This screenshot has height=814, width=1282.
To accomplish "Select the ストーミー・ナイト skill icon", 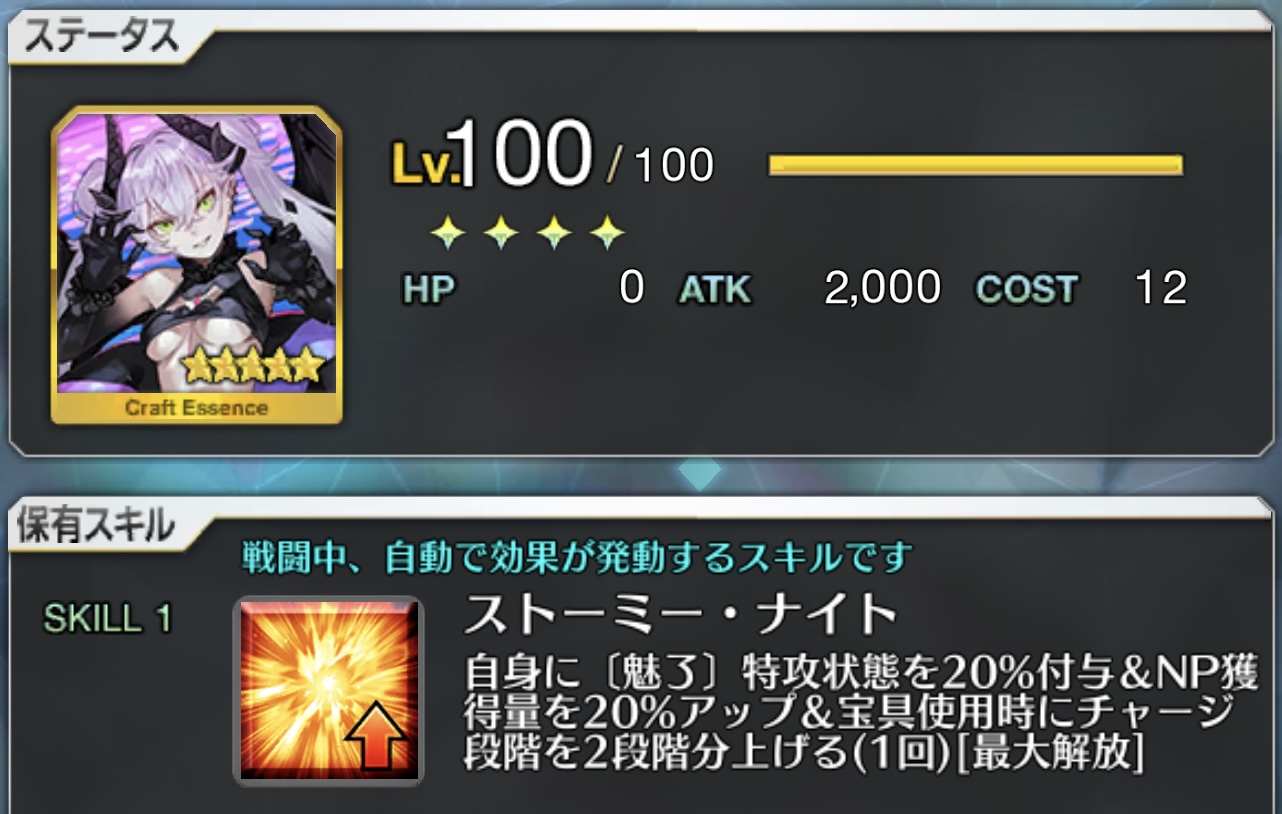I will click(x=328, y=690).
